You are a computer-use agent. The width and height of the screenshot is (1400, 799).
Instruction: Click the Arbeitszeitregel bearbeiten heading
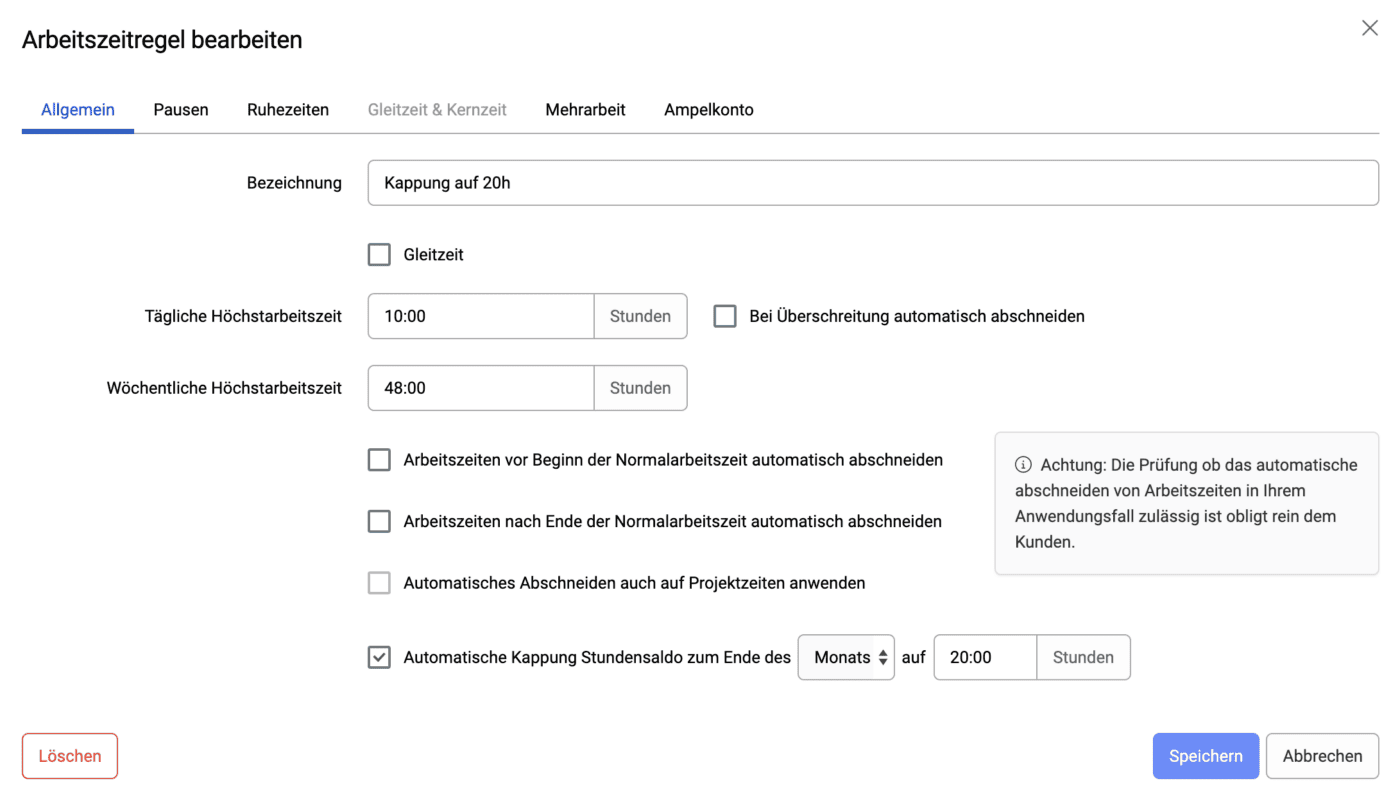coord(162,40)
